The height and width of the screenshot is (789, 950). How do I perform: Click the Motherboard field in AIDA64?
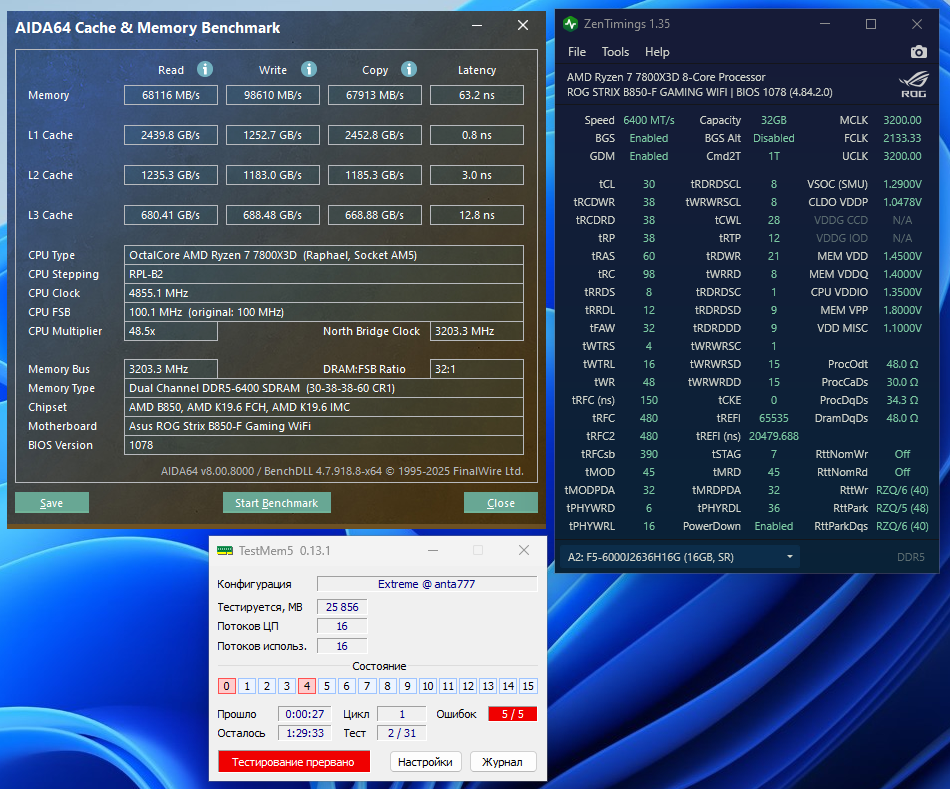(324, 426)
